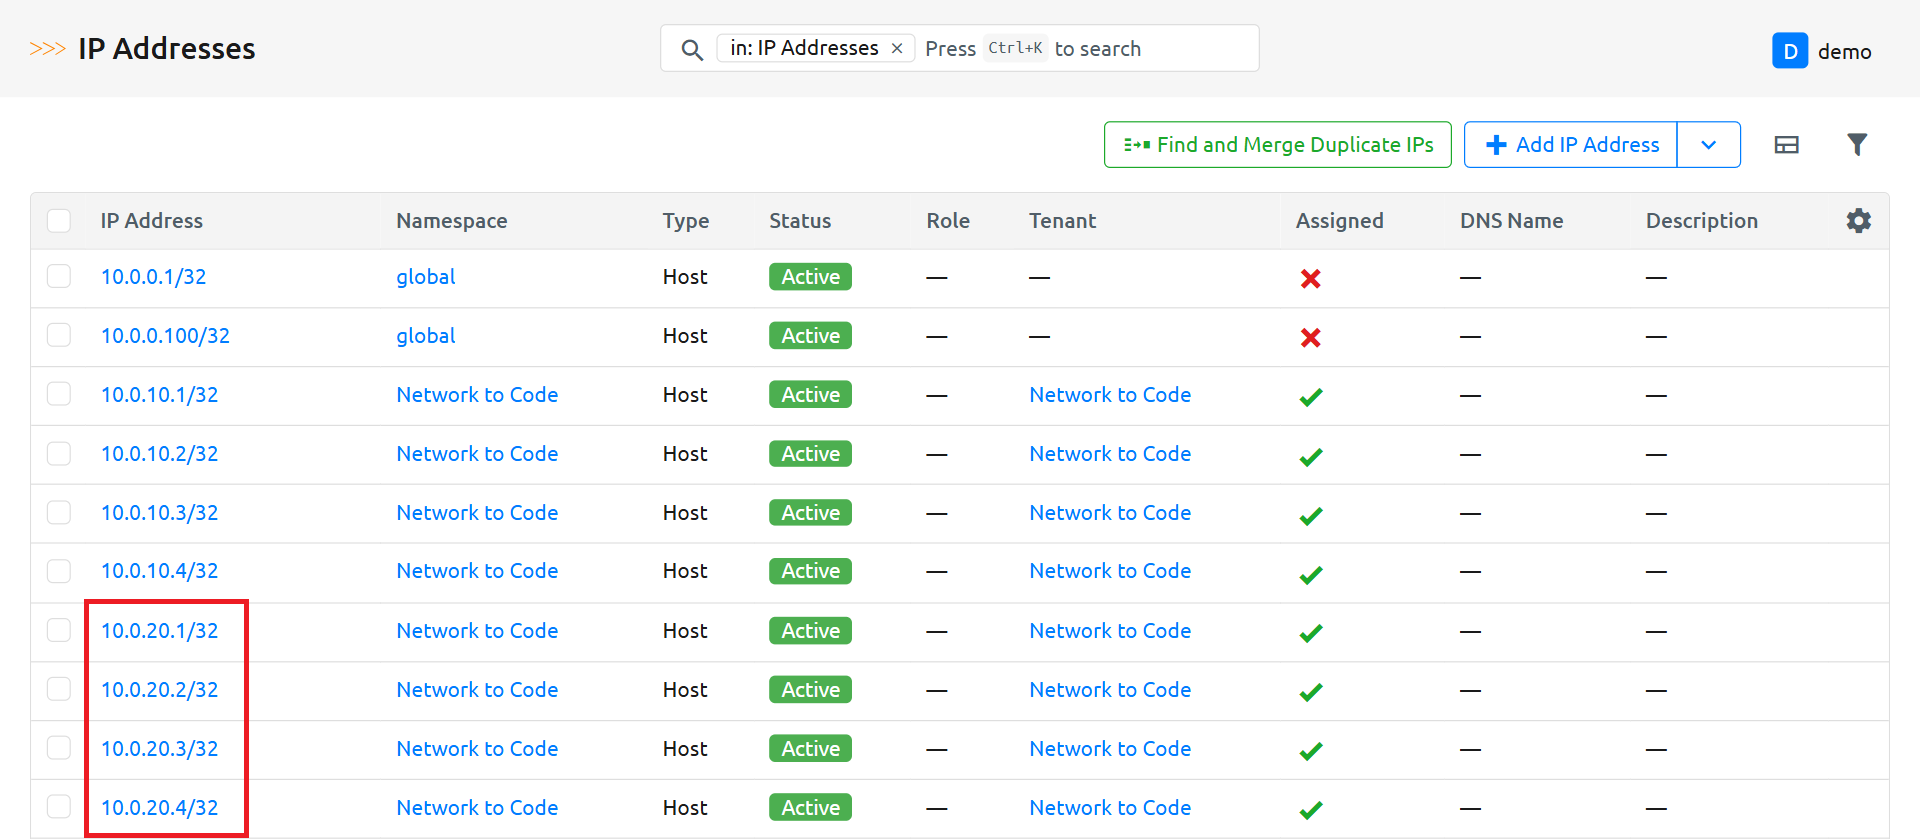Toggle the table view layout icon
Image resolution: width=1920 pixels, height=839 pixels.
[1786, 145]
